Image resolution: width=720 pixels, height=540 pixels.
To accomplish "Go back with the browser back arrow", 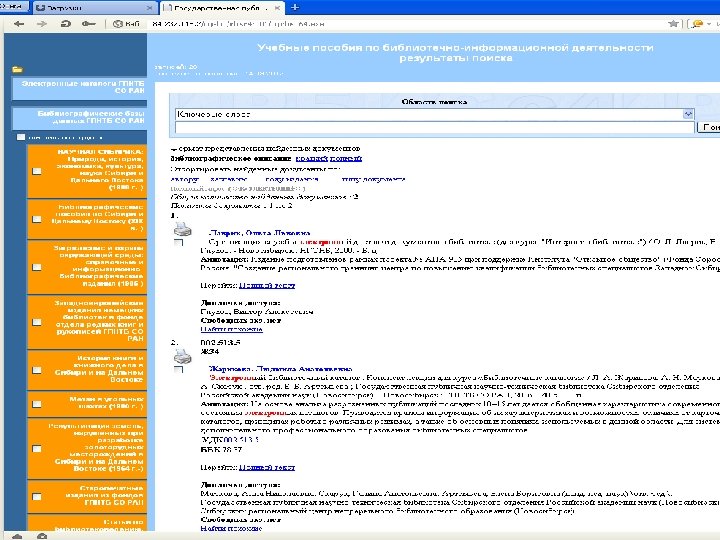I will pyautogui.click(x=19, y=24).
